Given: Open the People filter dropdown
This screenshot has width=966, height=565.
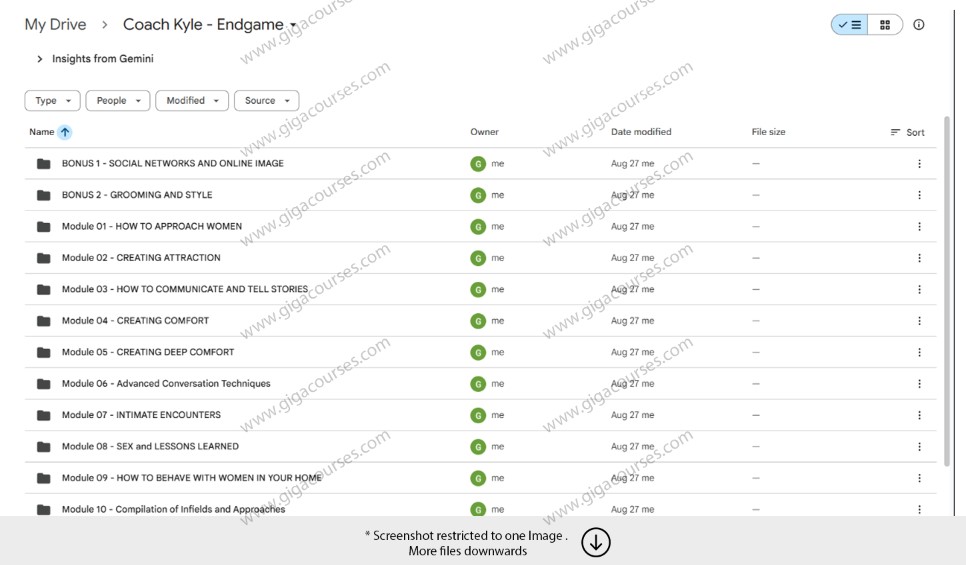Looking at the screenshot, I should click(x=118, y=101).
